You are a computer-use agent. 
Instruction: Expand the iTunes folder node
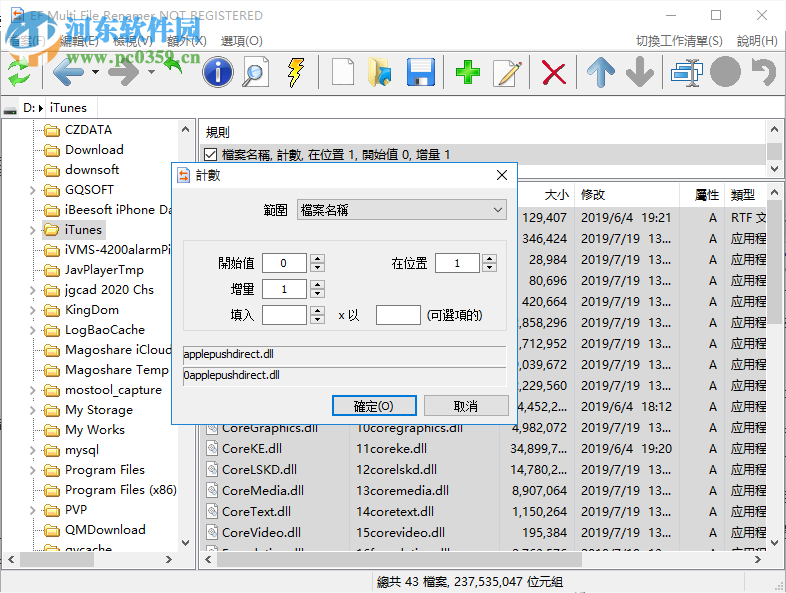[33, 230]
